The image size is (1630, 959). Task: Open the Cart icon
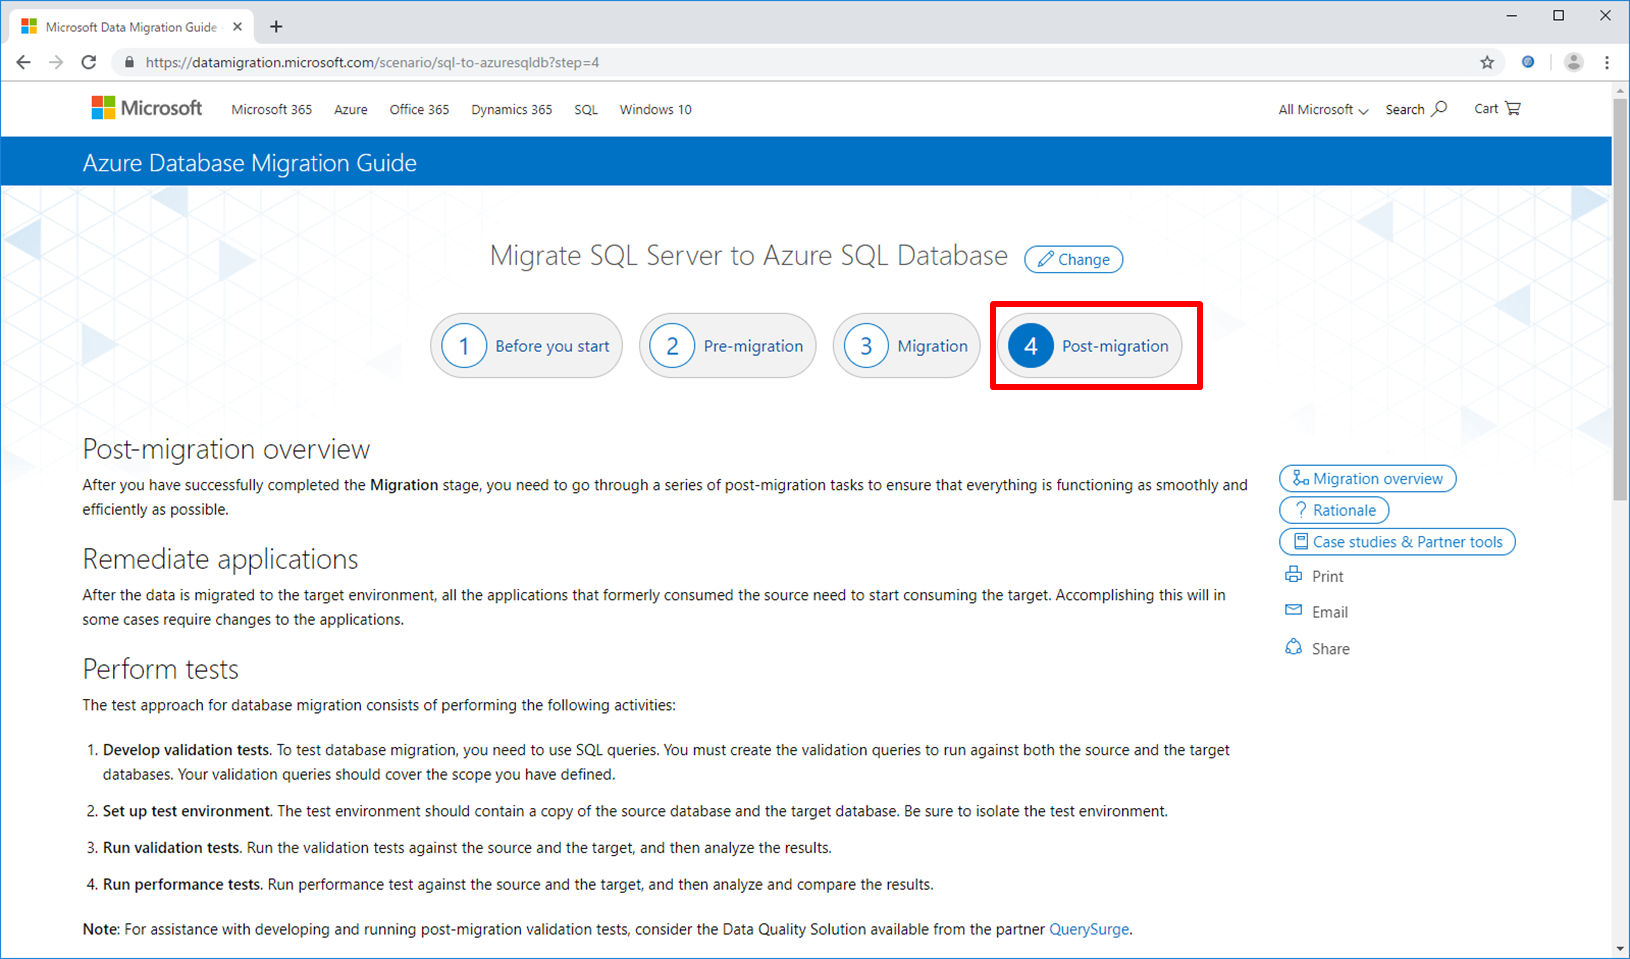click(x=1513, y=108)
